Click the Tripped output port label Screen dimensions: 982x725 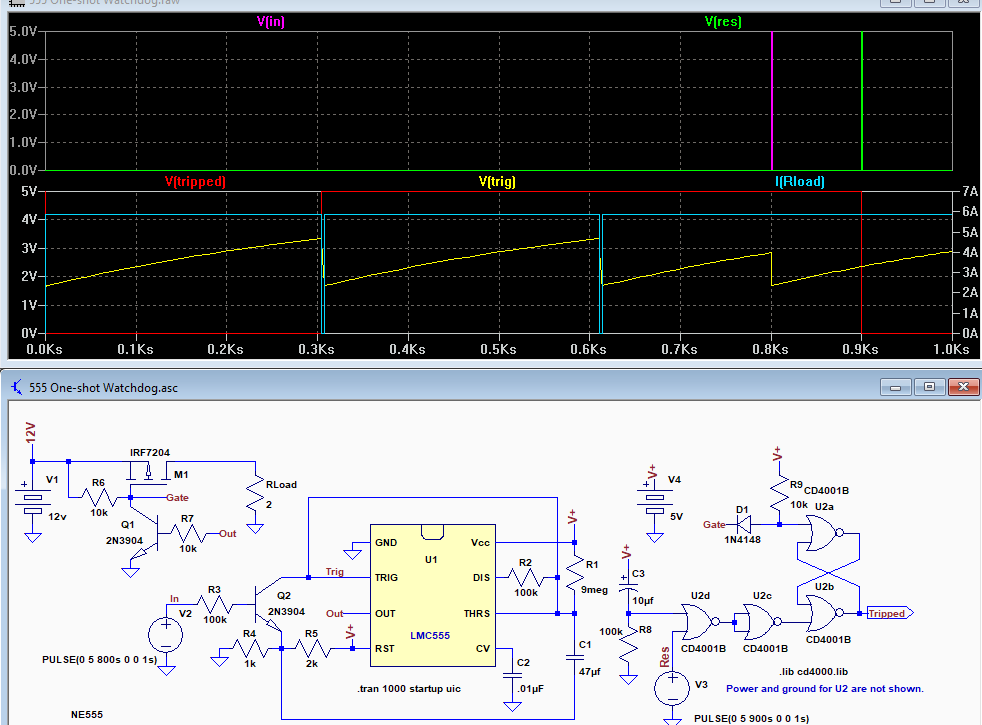coord(889,613)
